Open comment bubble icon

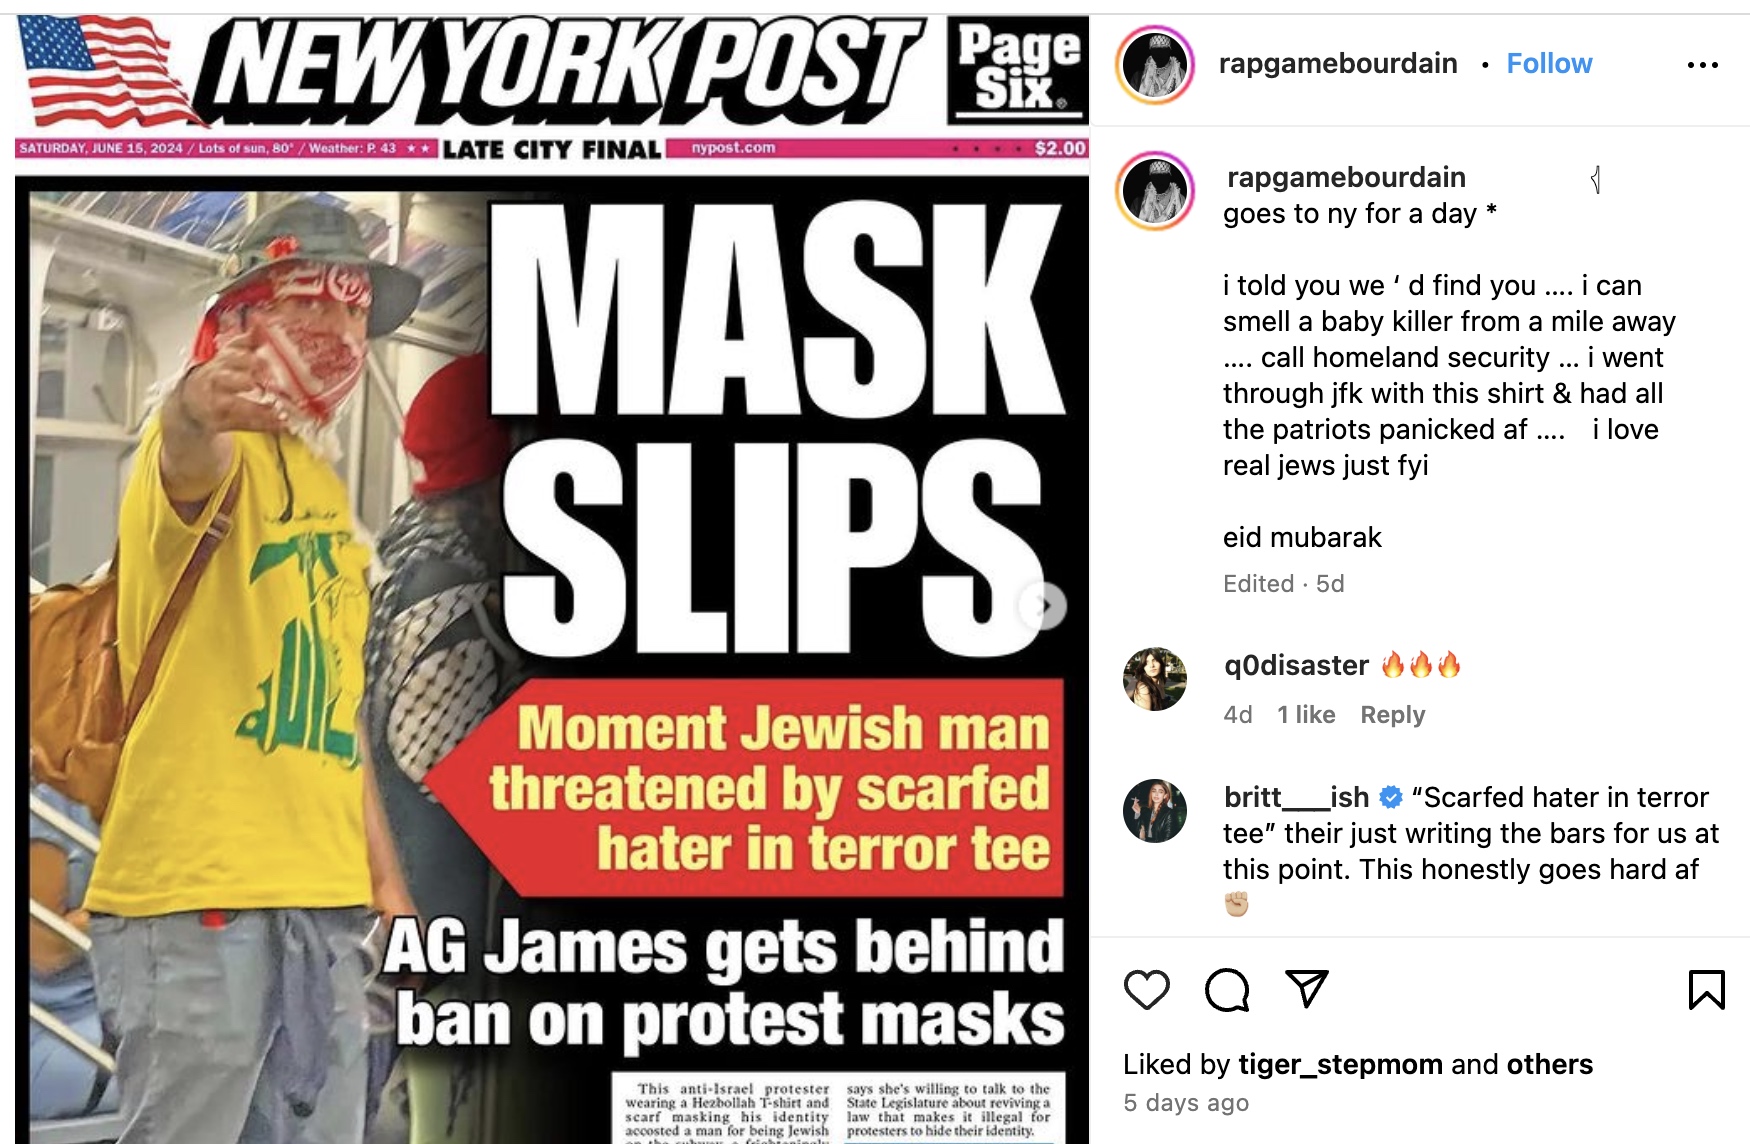(1227, 990)
